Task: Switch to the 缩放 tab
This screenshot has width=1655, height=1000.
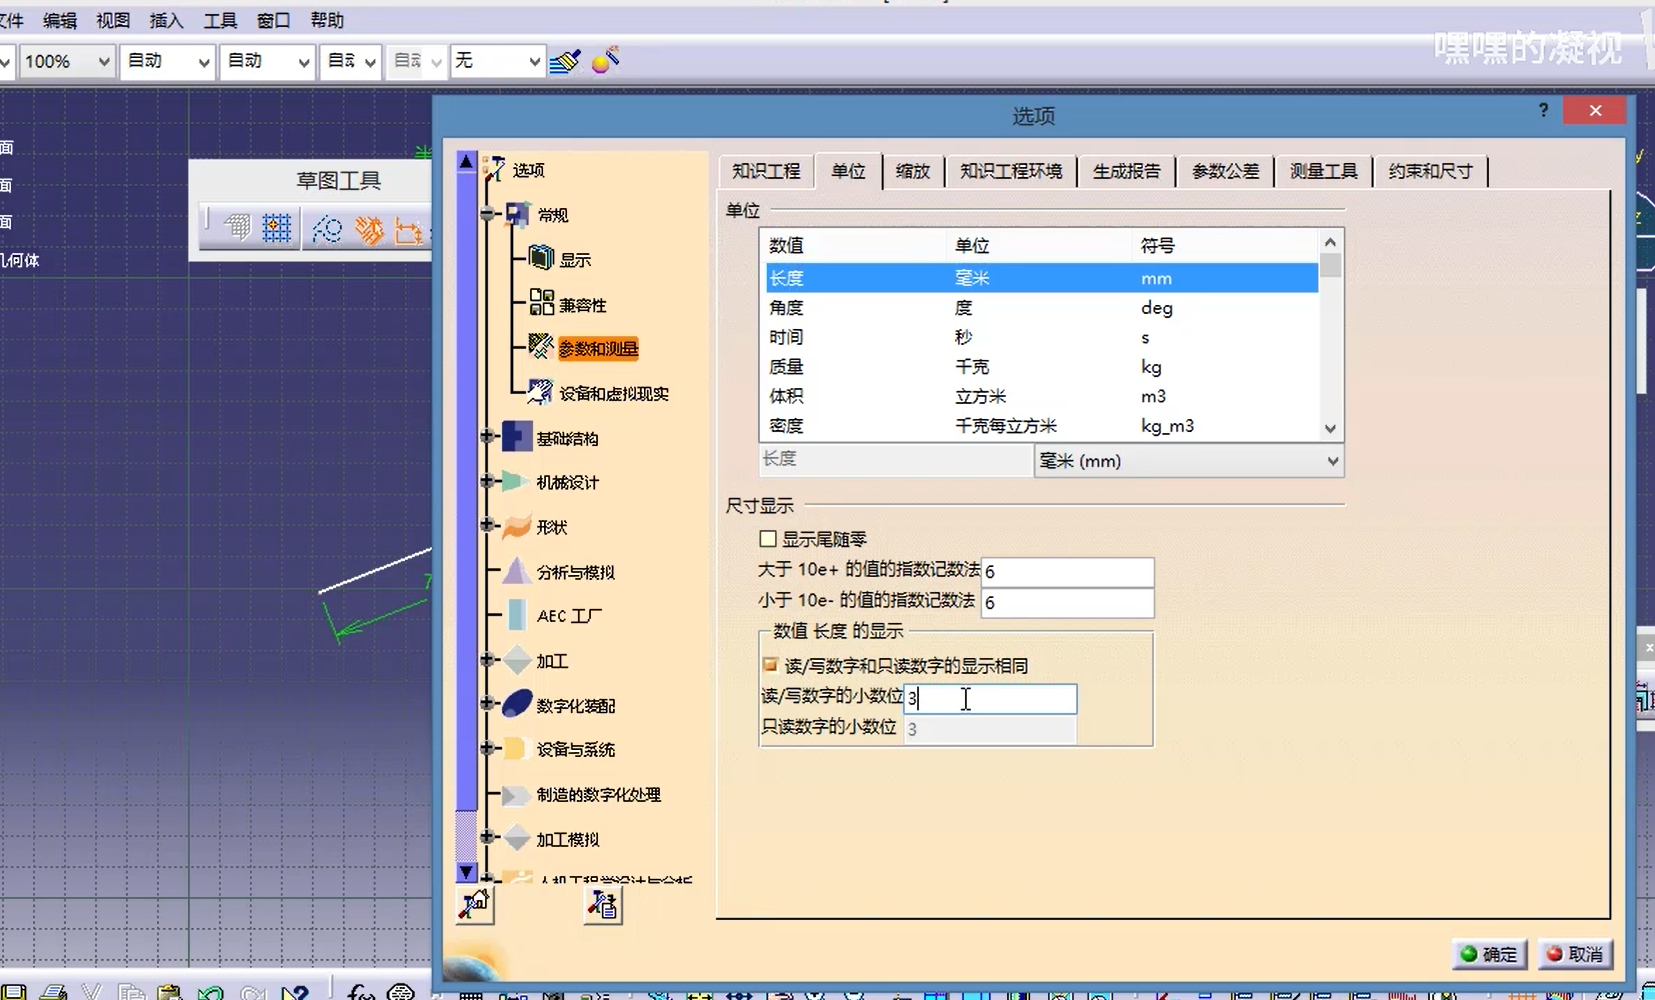Action: [912, 171]
